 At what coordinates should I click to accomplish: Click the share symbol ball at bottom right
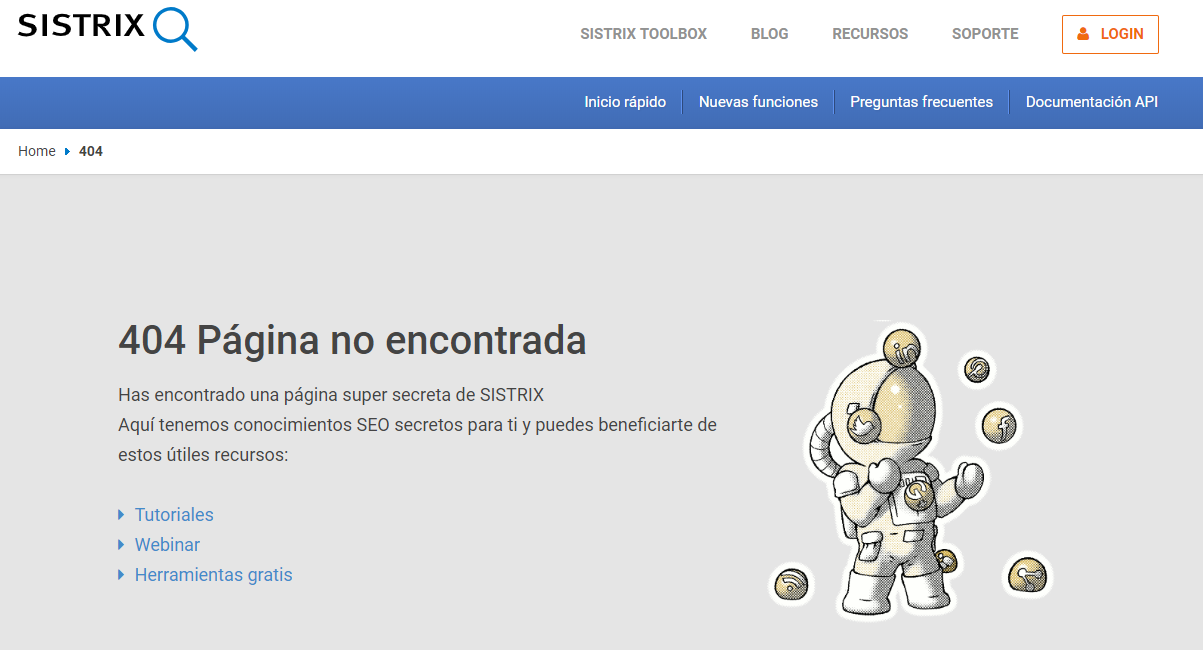(x=1027, y=575)
